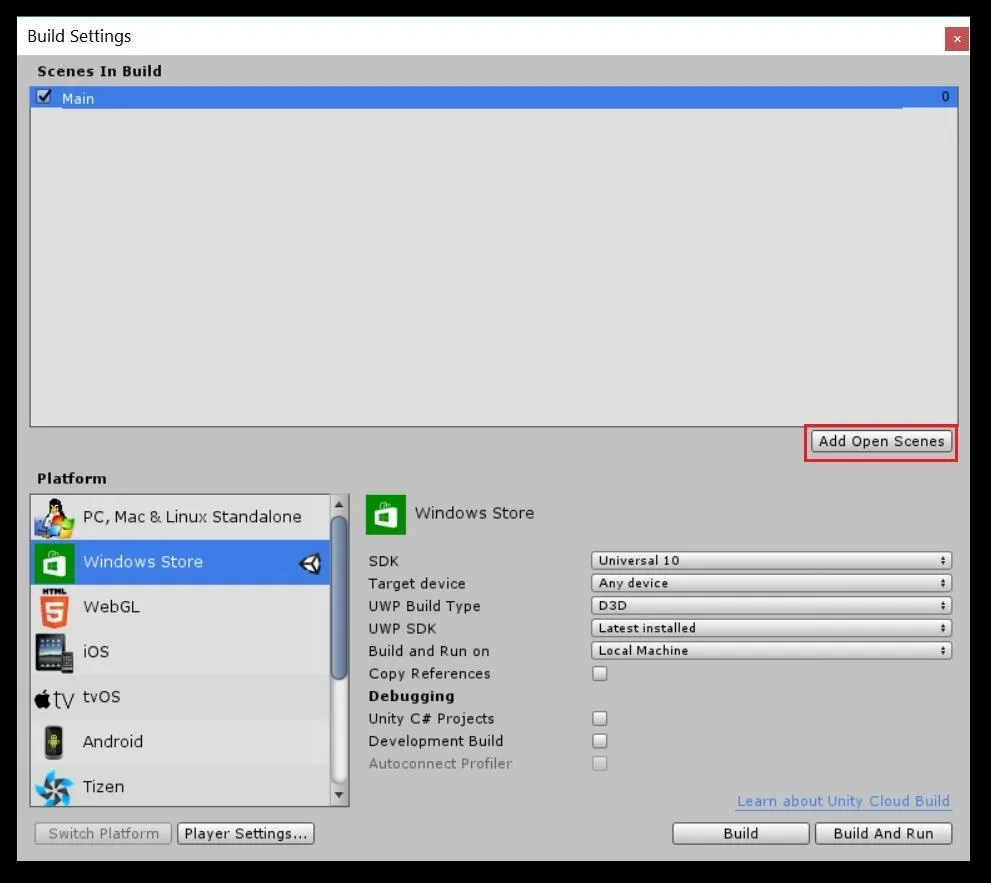The height and width of the screenshot is (883, 991).
Task: Select the Windows Store platform
Action: click(180, 563)
